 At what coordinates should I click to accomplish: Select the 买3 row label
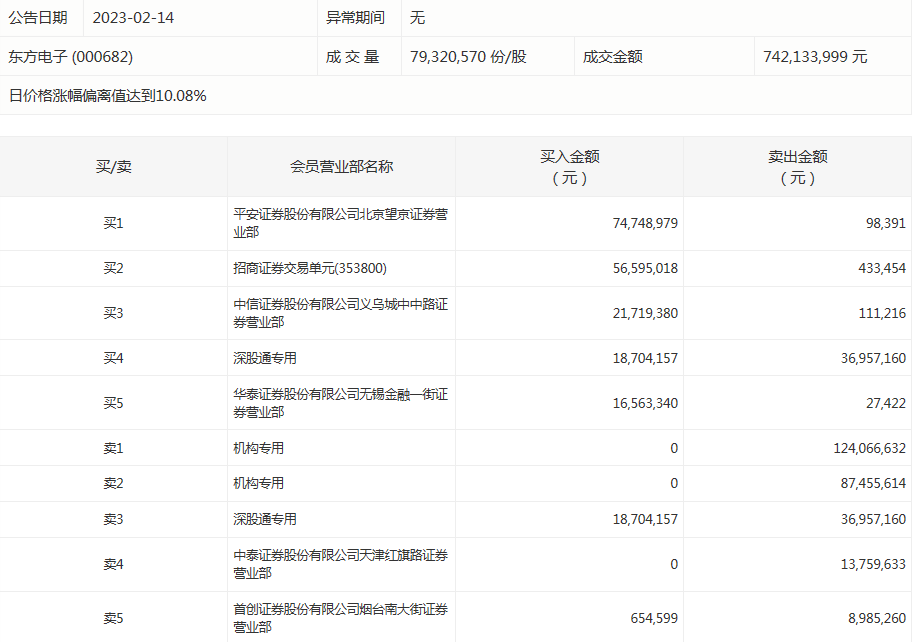tap(113, 313)
